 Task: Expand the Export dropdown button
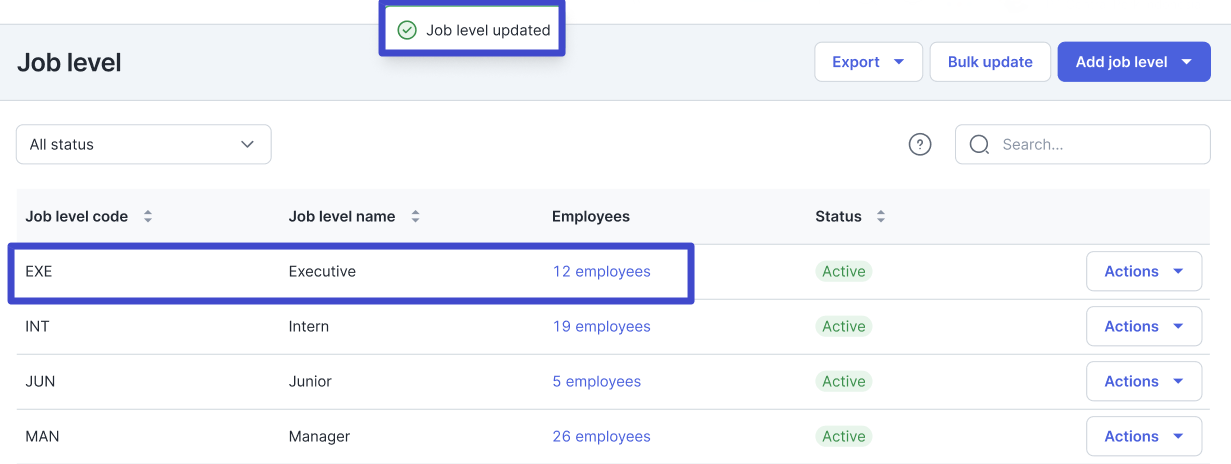pyautogui.click(x=867, y=62)
